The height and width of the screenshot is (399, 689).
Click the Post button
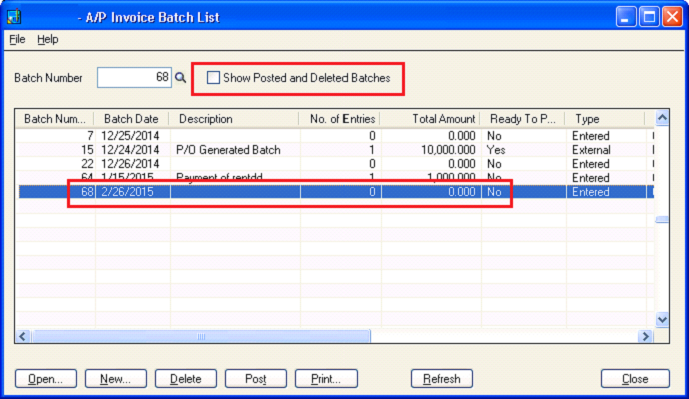[256, 379]
